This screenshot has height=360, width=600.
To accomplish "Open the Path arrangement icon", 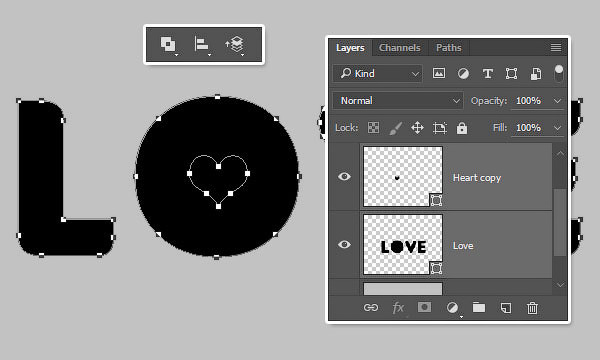I will tap(236, 44).
